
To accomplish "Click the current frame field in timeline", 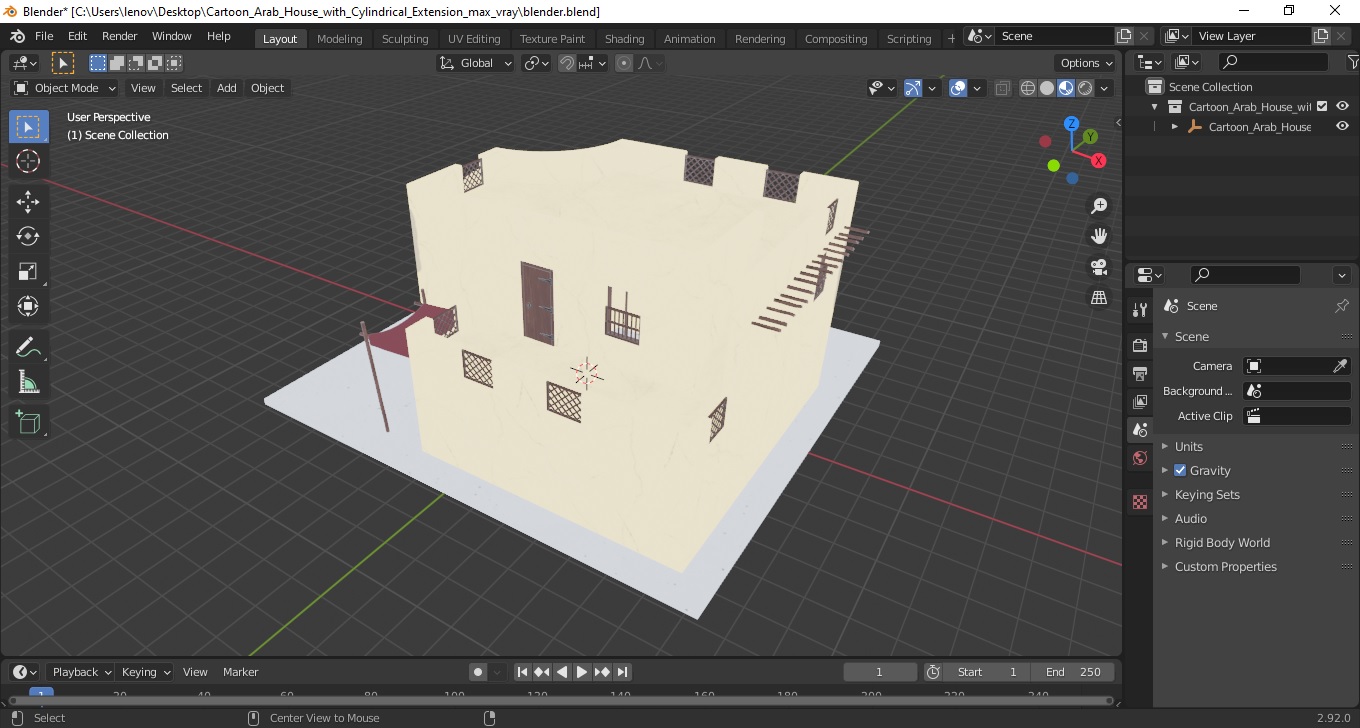I will 880,672.
